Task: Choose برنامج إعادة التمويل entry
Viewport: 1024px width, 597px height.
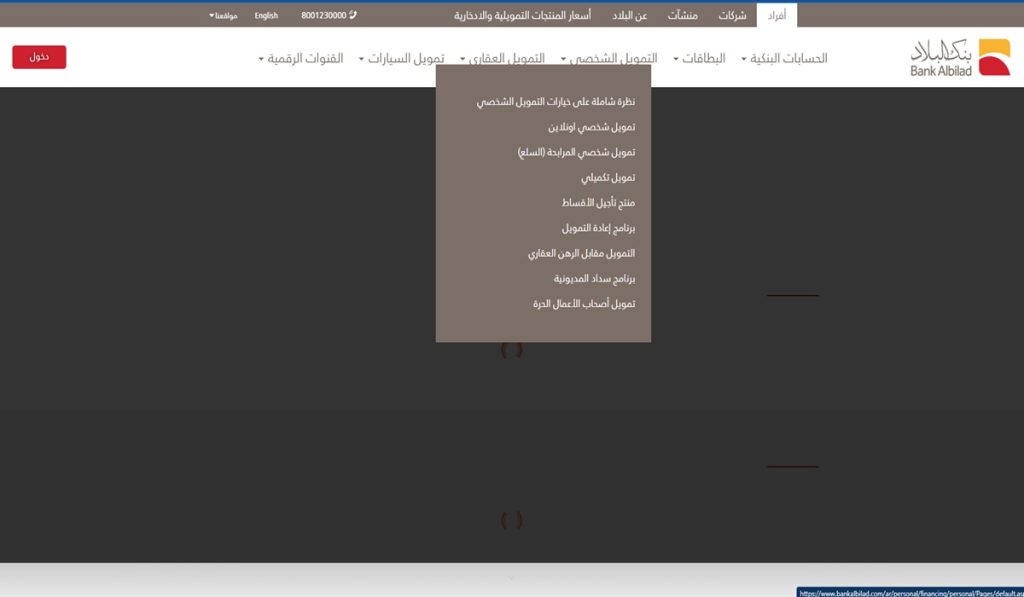Action: 598,228
